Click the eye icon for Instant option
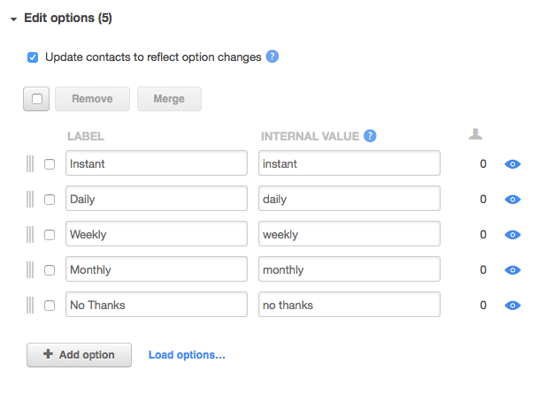 [512, 164]
